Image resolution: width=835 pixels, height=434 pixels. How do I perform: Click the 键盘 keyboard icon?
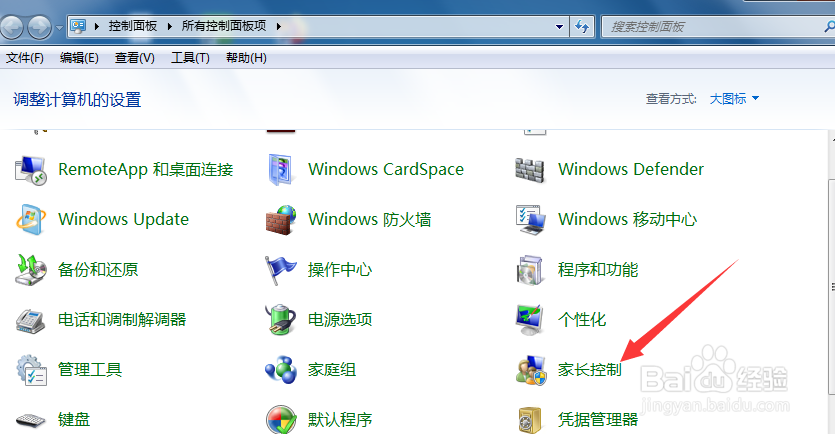point(30,420)
